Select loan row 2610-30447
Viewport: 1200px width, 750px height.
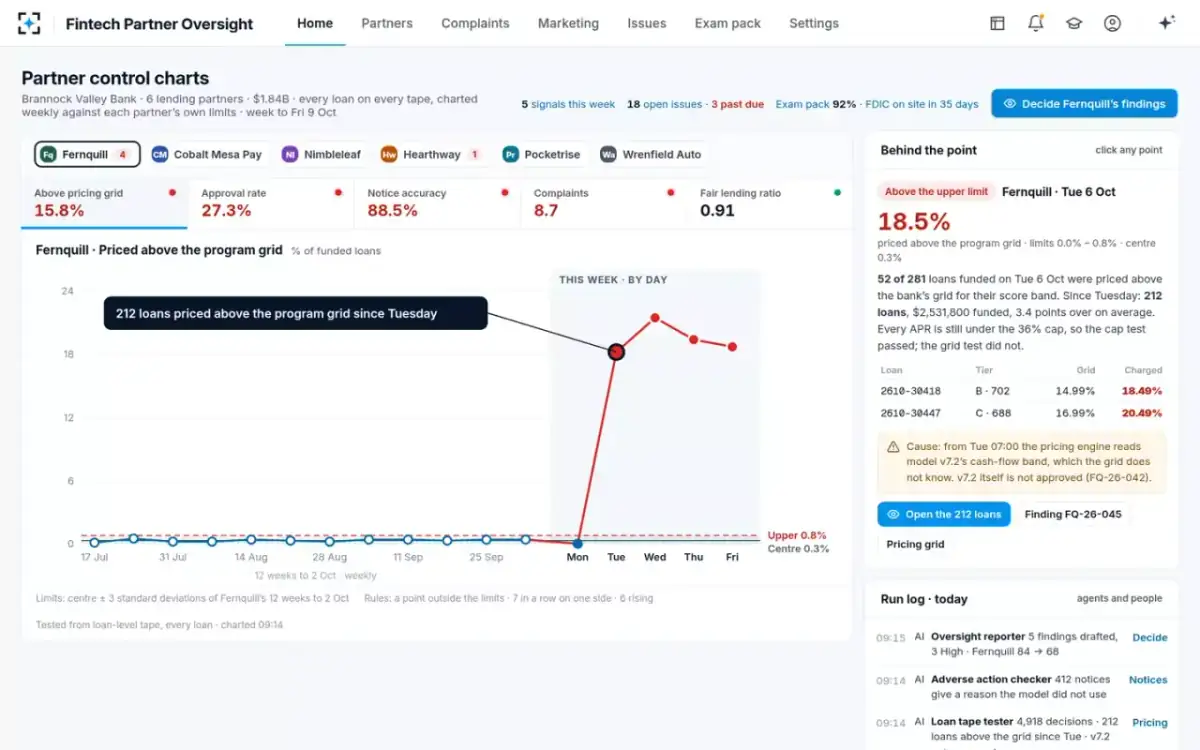[1021, 413]
